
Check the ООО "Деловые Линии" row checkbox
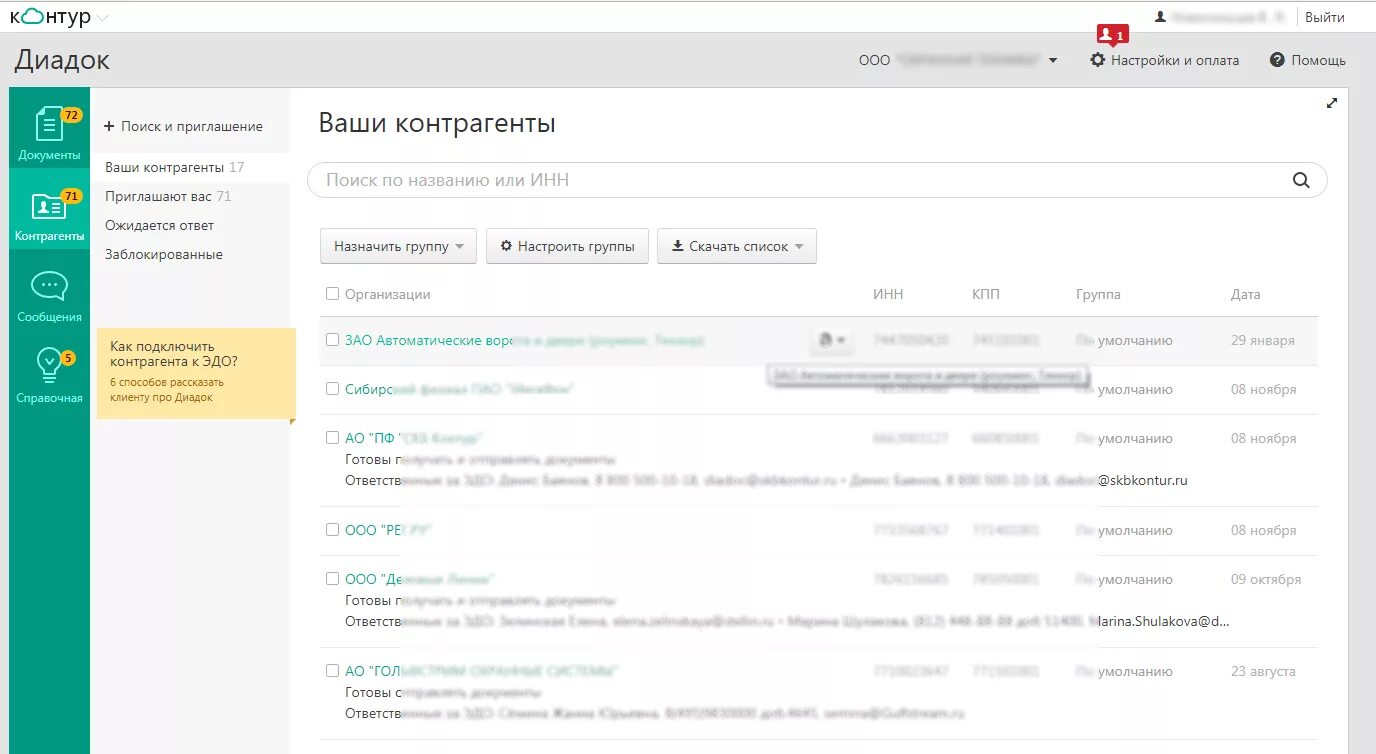click(x=333, y=579)
